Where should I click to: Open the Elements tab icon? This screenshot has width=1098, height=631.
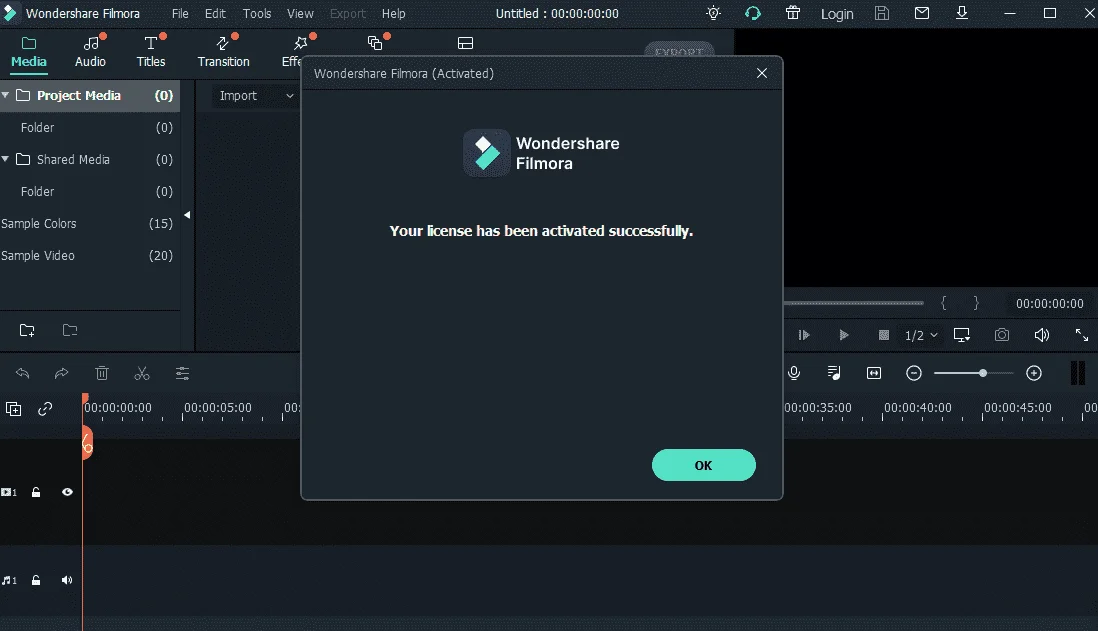(x=375, y=43)
